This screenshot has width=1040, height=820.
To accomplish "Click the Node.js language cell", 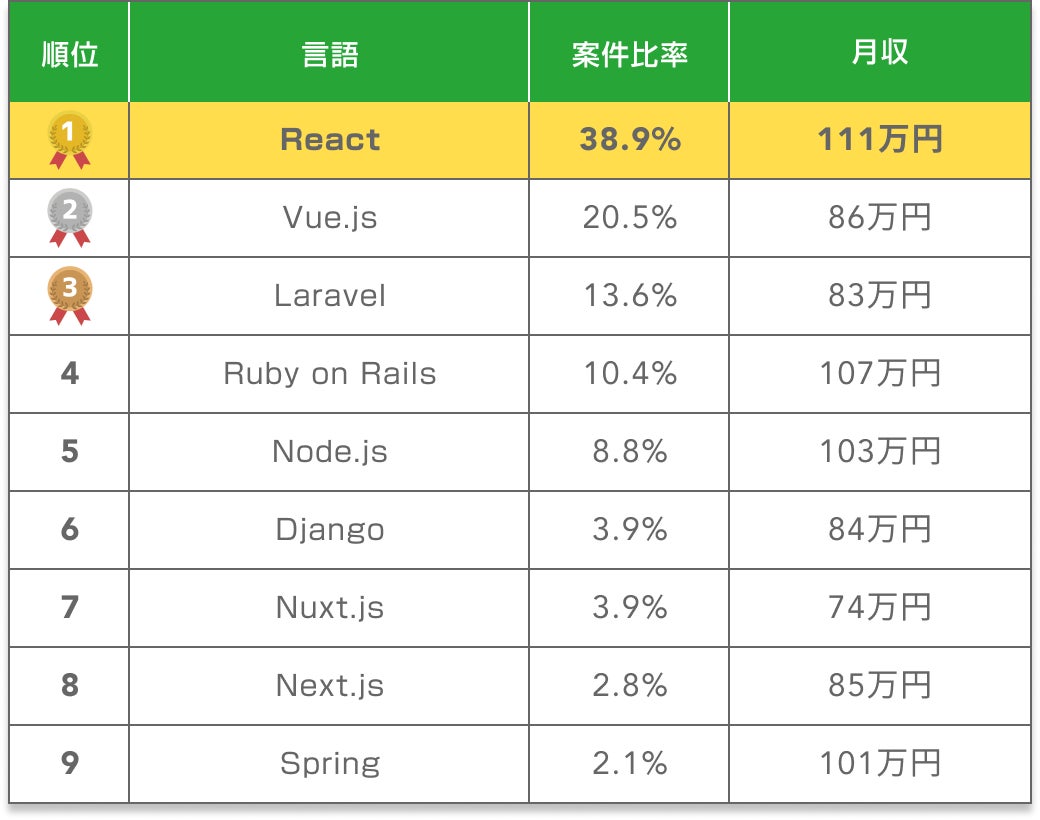I will click(x=329, y=452).
